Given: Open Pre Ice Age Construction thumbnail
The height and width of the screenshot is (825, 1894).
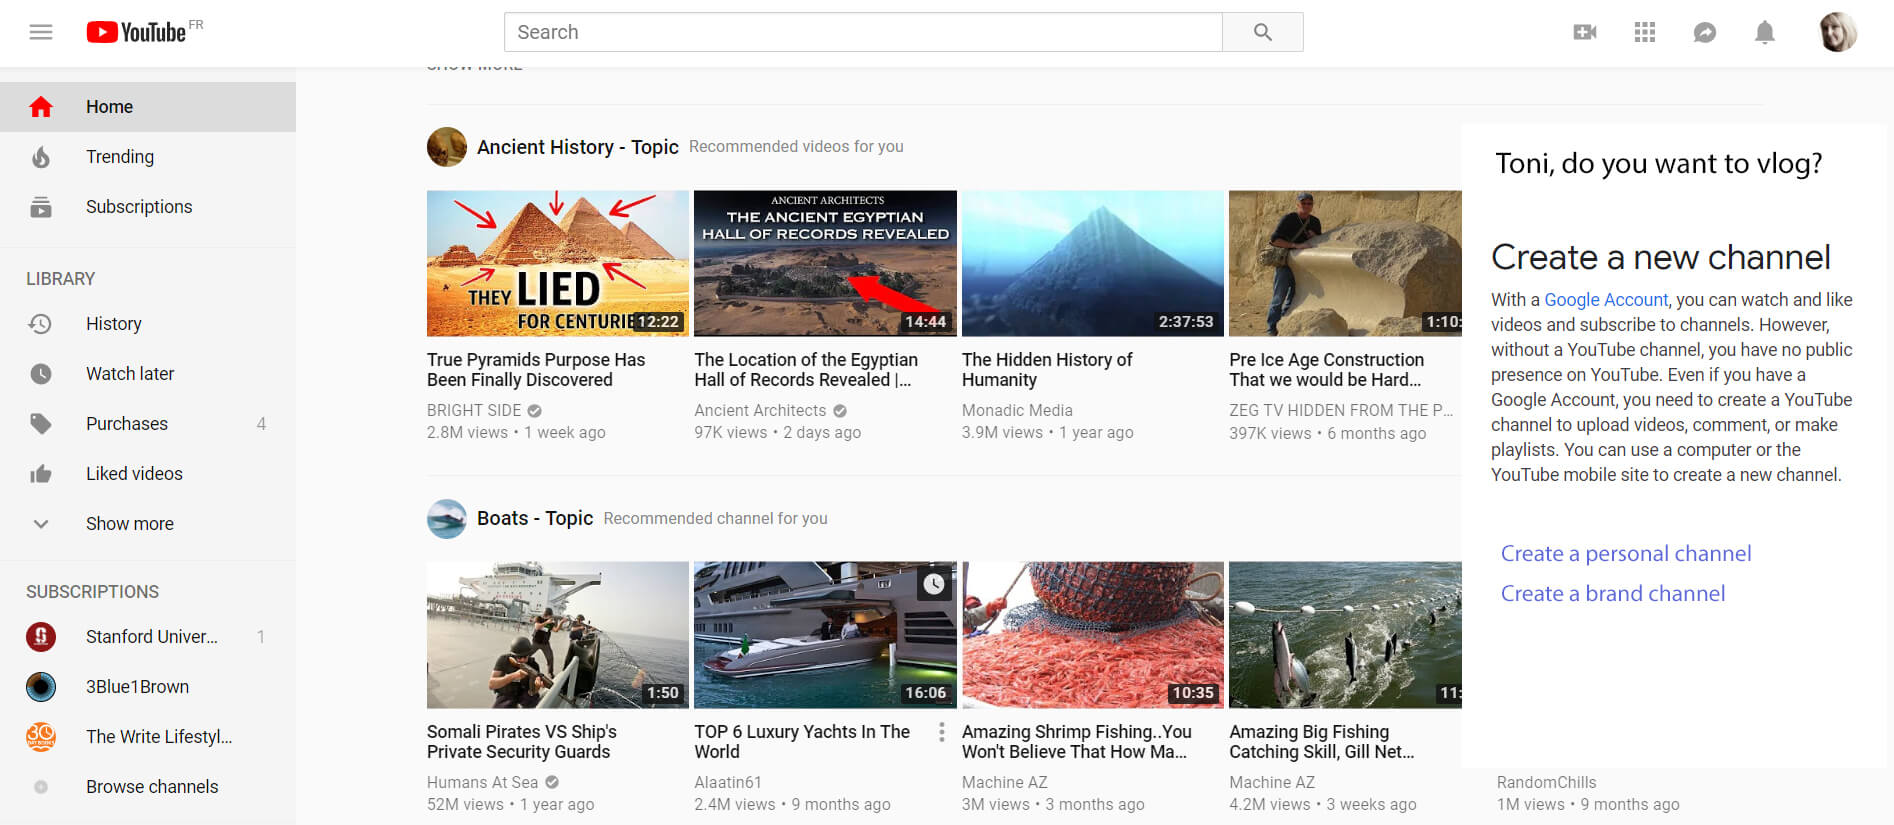Looking at the screenshot, I should (x=1345, y=263).
